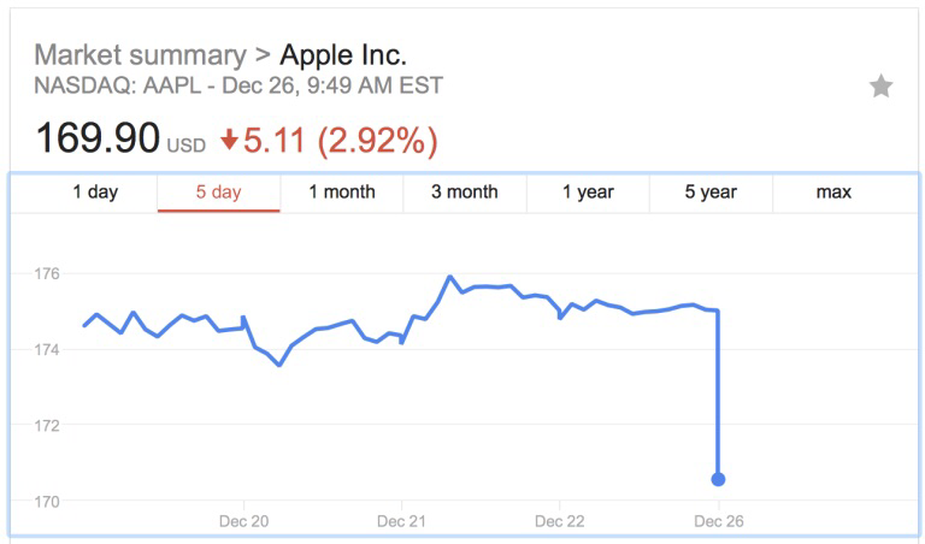The image size is (925, 544).
Task: Click the red down arrow indicator
Action: (x=229, y=141)
